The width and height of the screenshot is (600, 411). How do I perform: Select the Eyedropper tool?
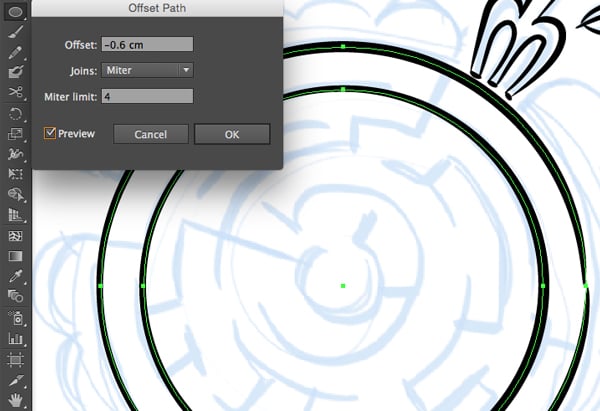click(15, 276)
